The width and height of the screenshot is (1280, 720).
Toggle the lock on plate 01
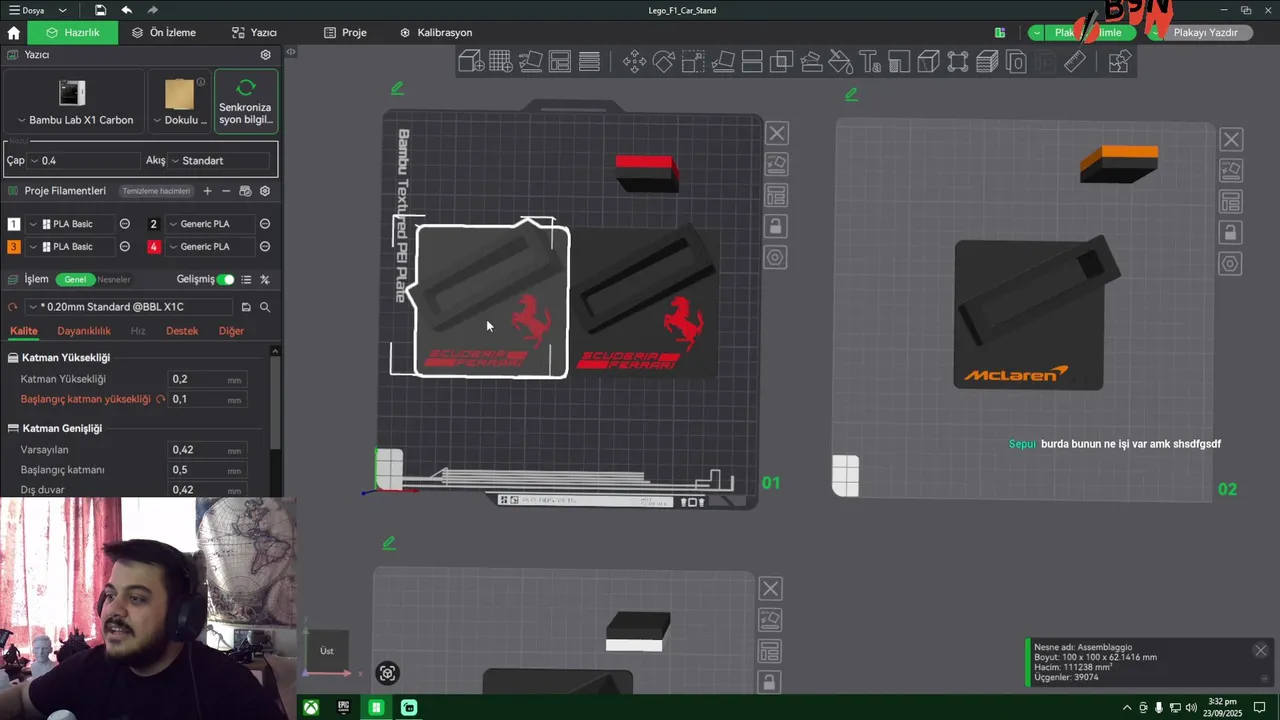click(x=775, y=226)
